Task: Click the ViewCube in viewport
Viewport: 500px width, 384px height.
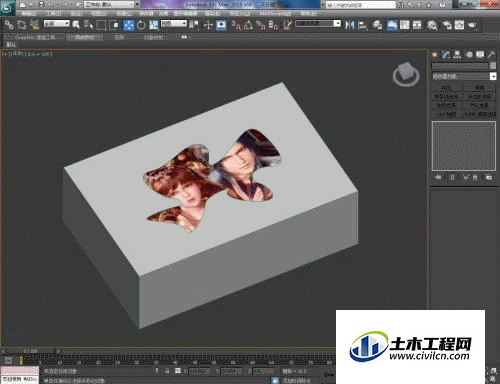Action: click(406, 74)
